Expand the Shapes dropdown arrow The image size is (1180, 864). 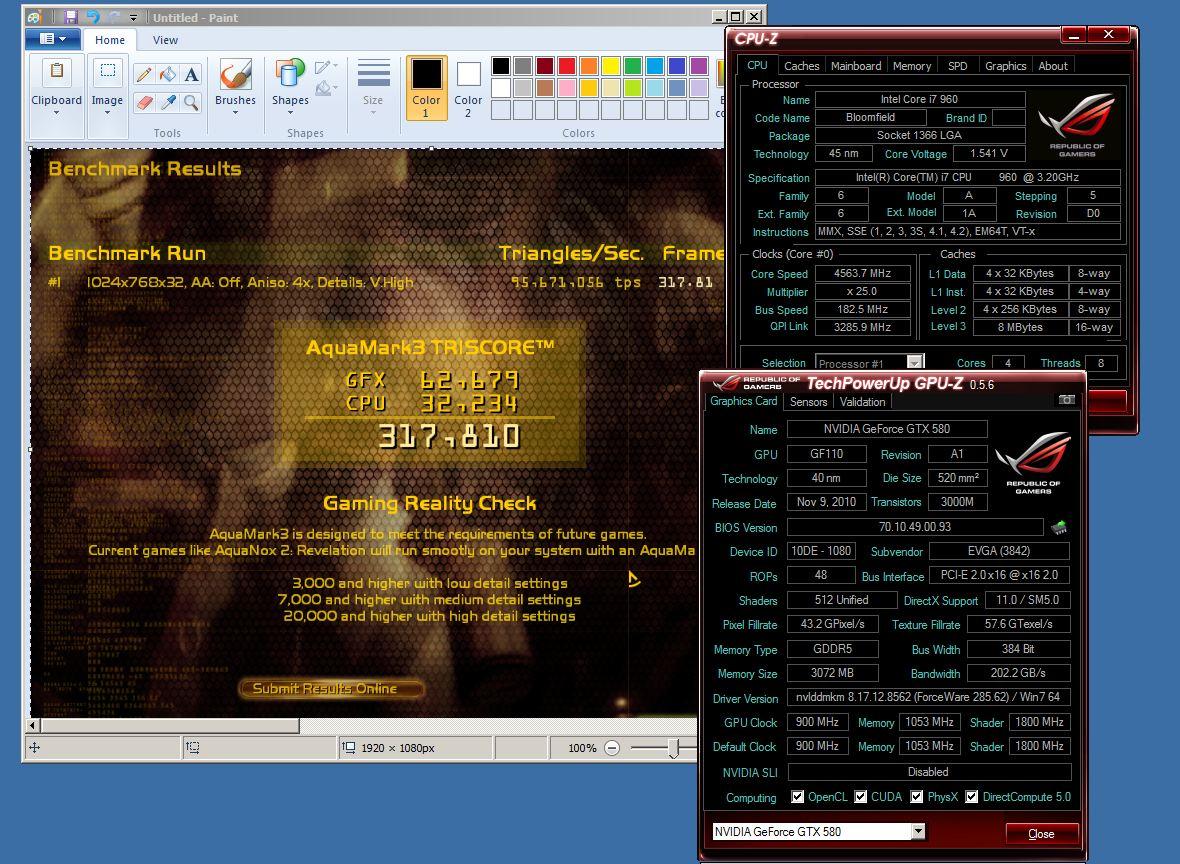pyautogui.click(x=290, y=113)
